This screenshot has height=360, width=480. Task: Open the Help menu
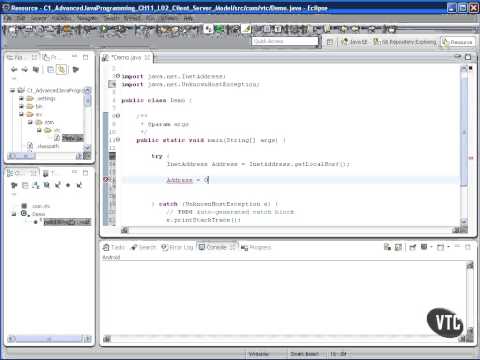coord(188,18)
